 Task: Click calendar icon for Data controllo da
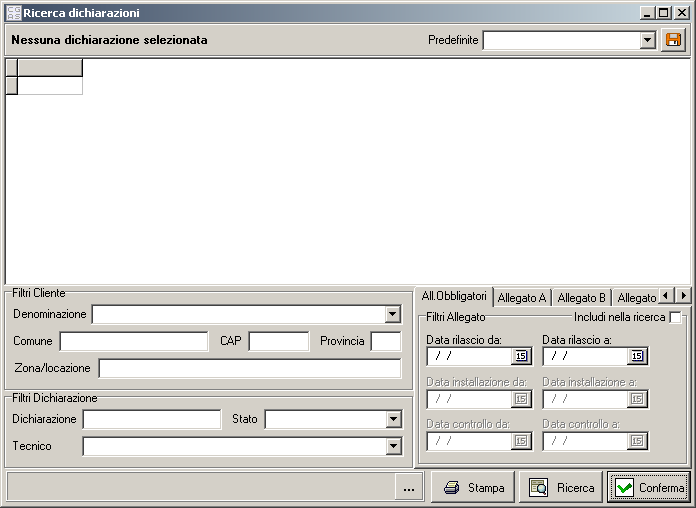point(521,441)
